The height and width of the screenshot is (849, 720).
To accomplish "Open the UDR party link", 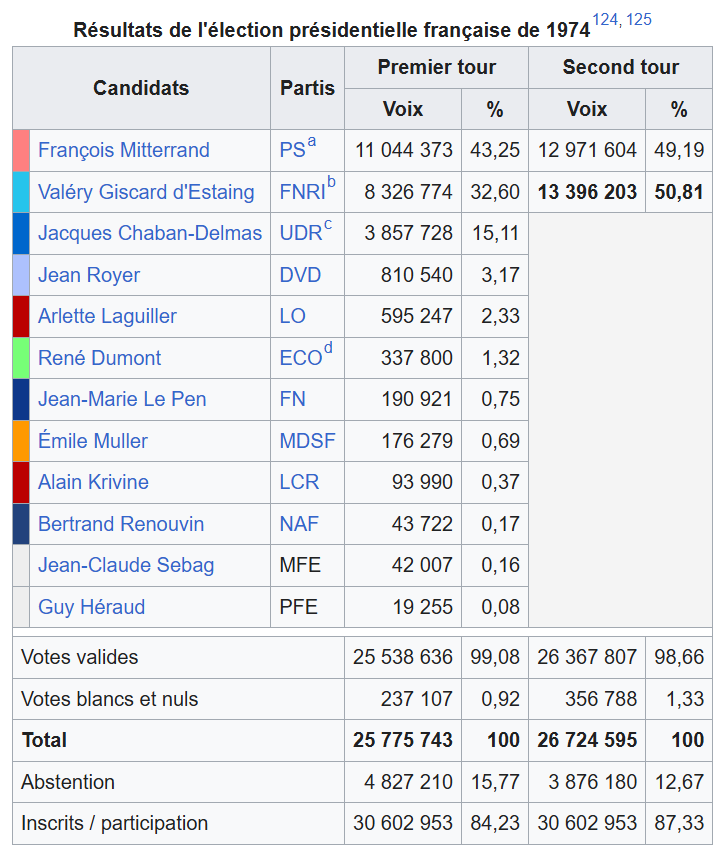I will tap(300, 234).
